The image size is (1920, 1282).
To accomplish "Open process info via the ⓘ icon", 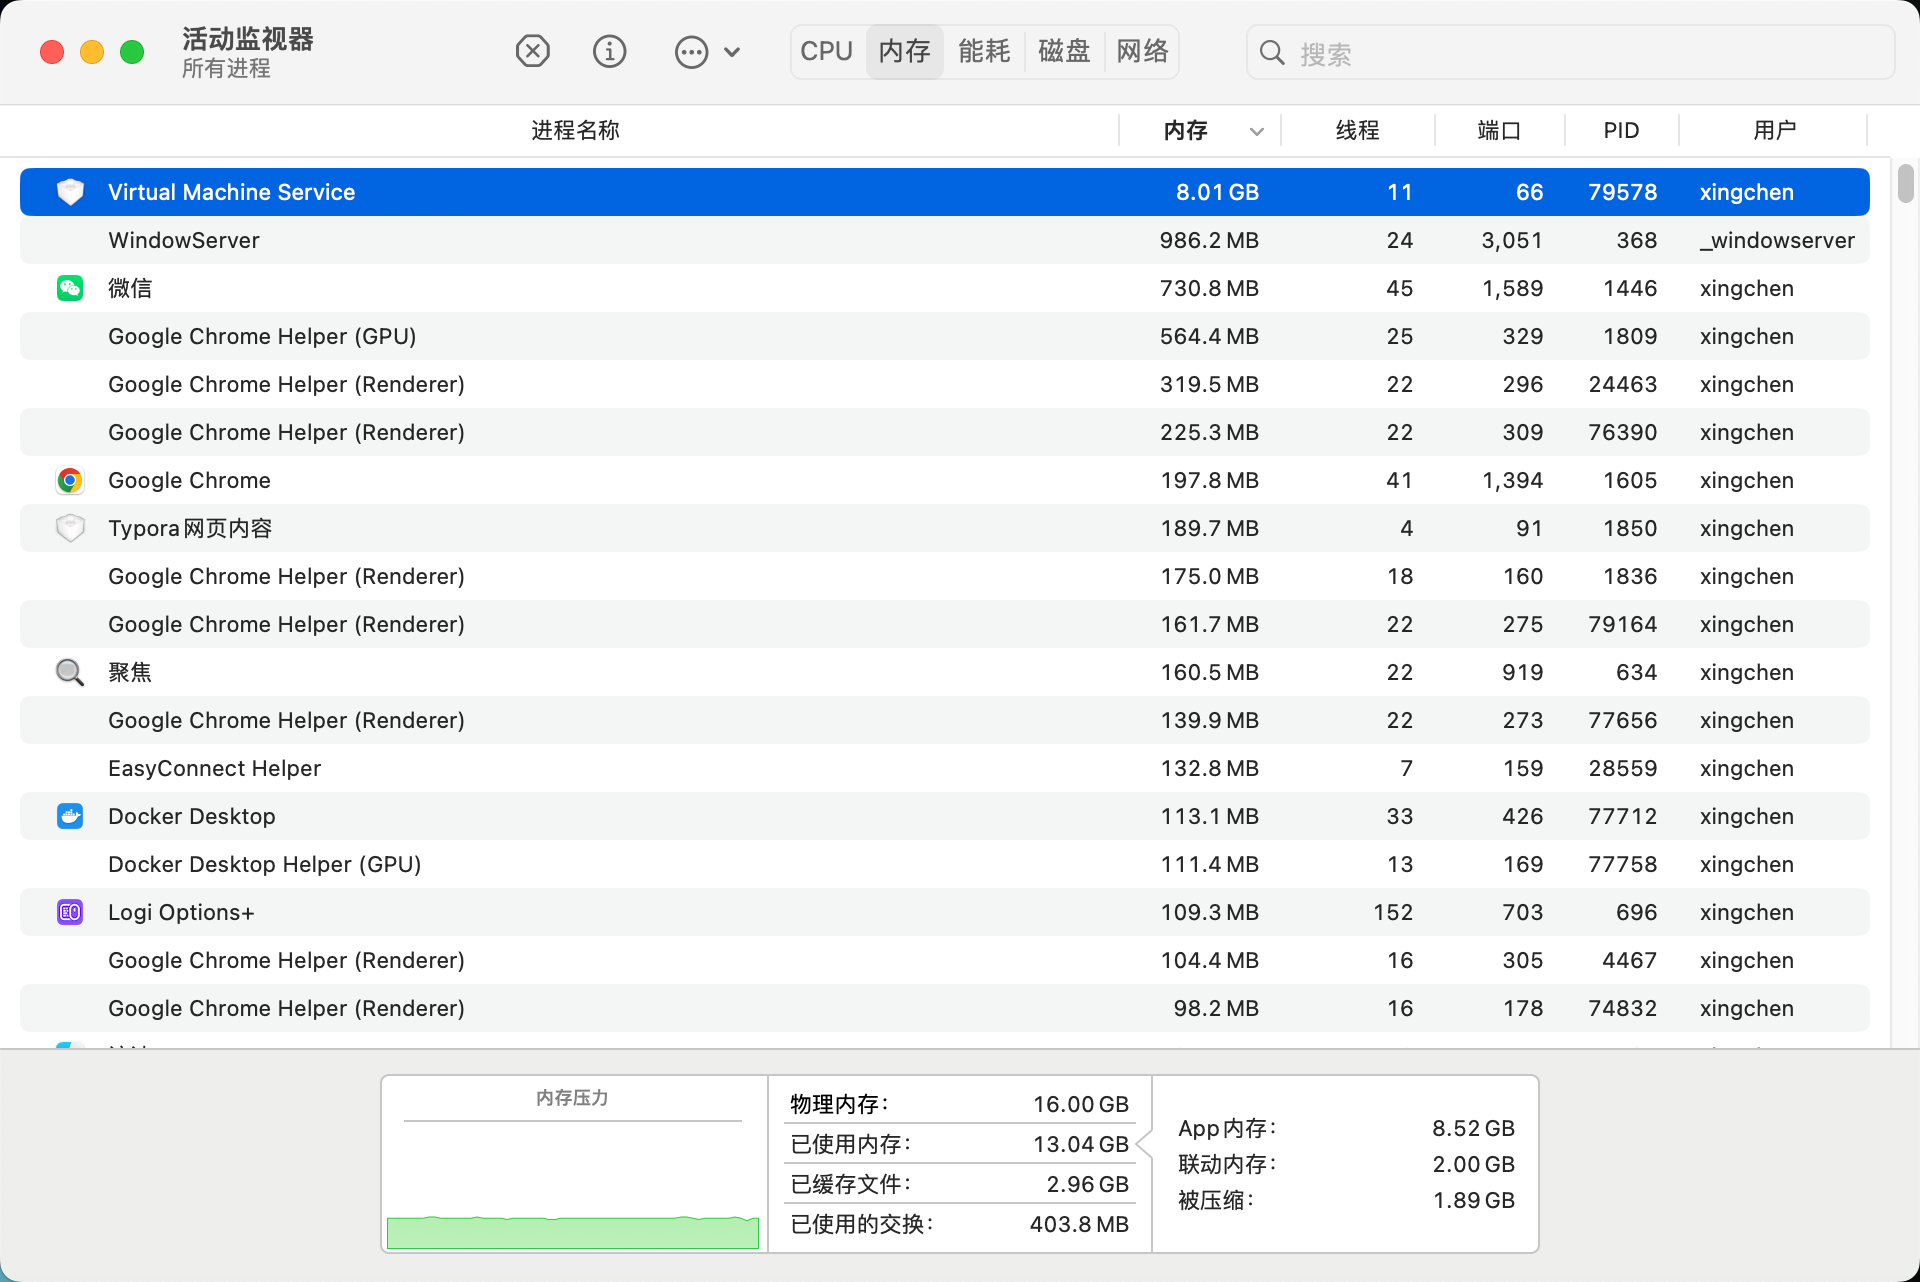I will point(609,51).
